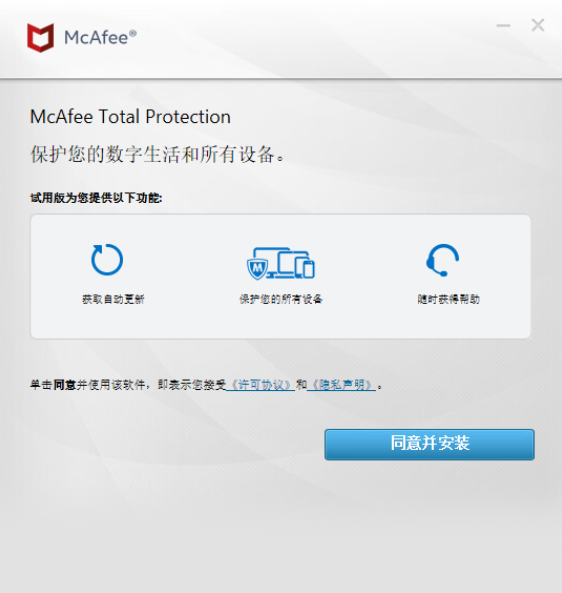The height and width of the screenshot is (593, 562).
Task: Click the 保护您的所有设备 label
Action: coord(281,299)
